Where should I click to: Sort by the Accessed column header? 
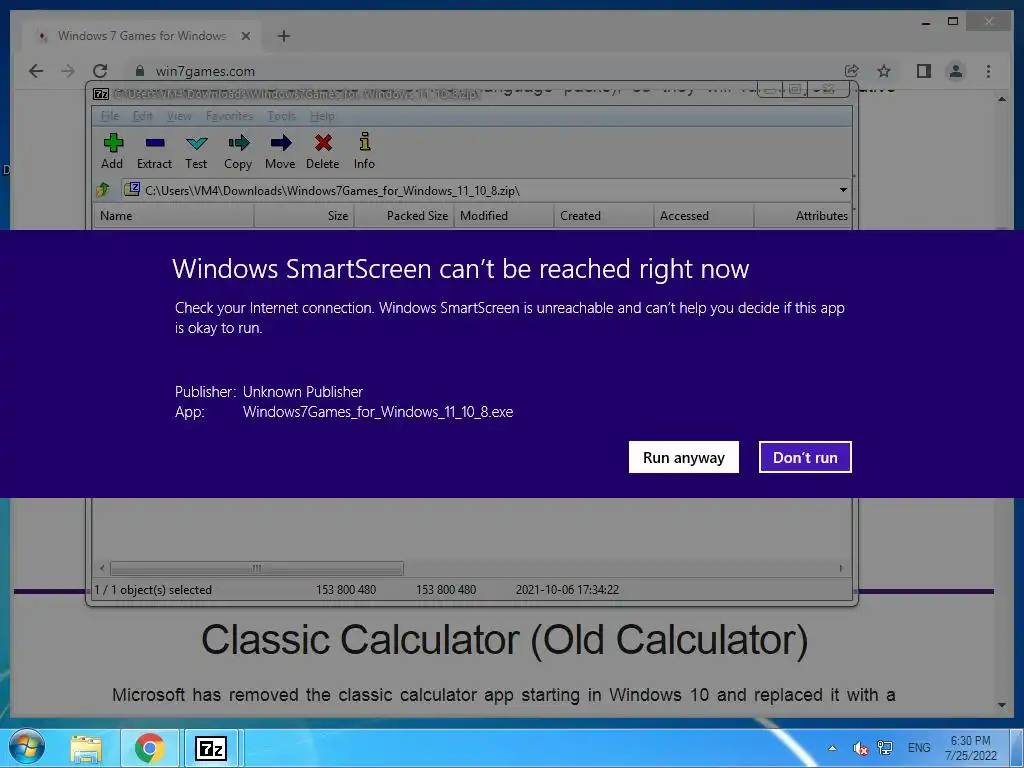(x=703, y=216)
